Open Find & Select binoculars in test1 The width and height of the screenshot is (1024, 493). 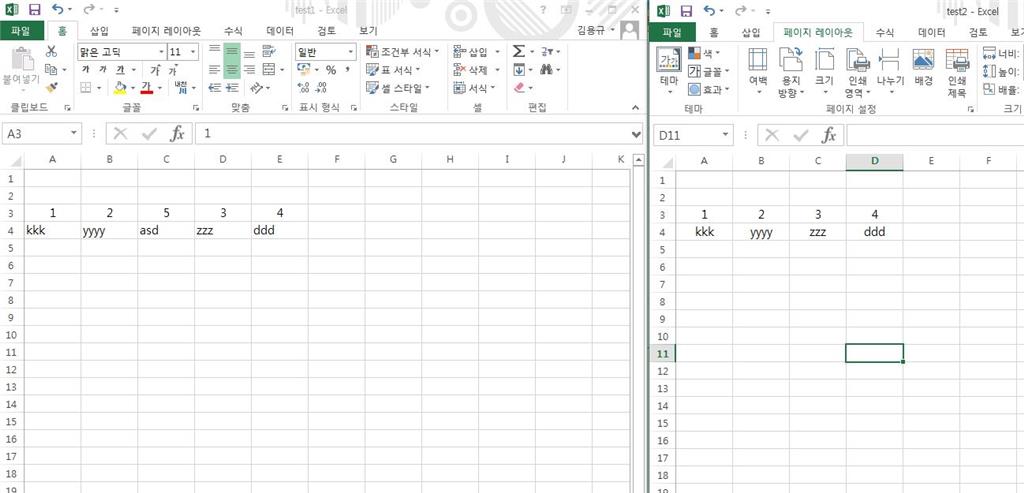click(546, 69)
